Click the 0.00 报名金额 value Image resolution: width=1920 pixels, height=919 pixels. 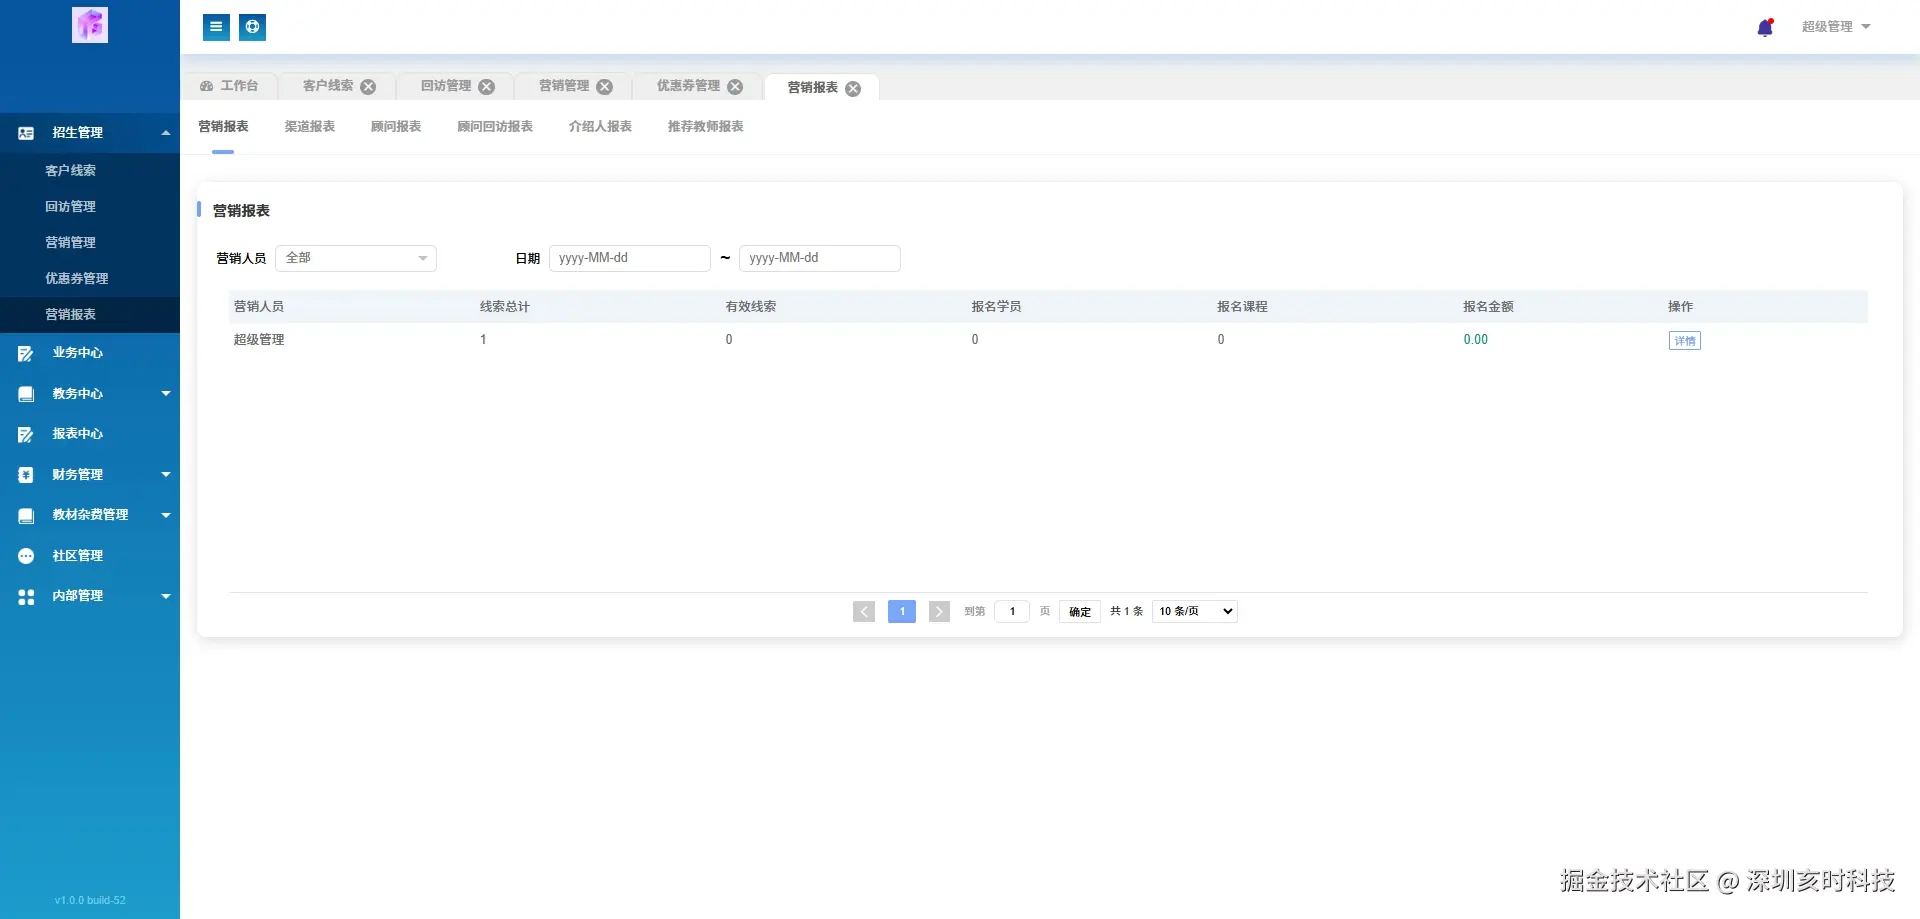click(1475, 340)
